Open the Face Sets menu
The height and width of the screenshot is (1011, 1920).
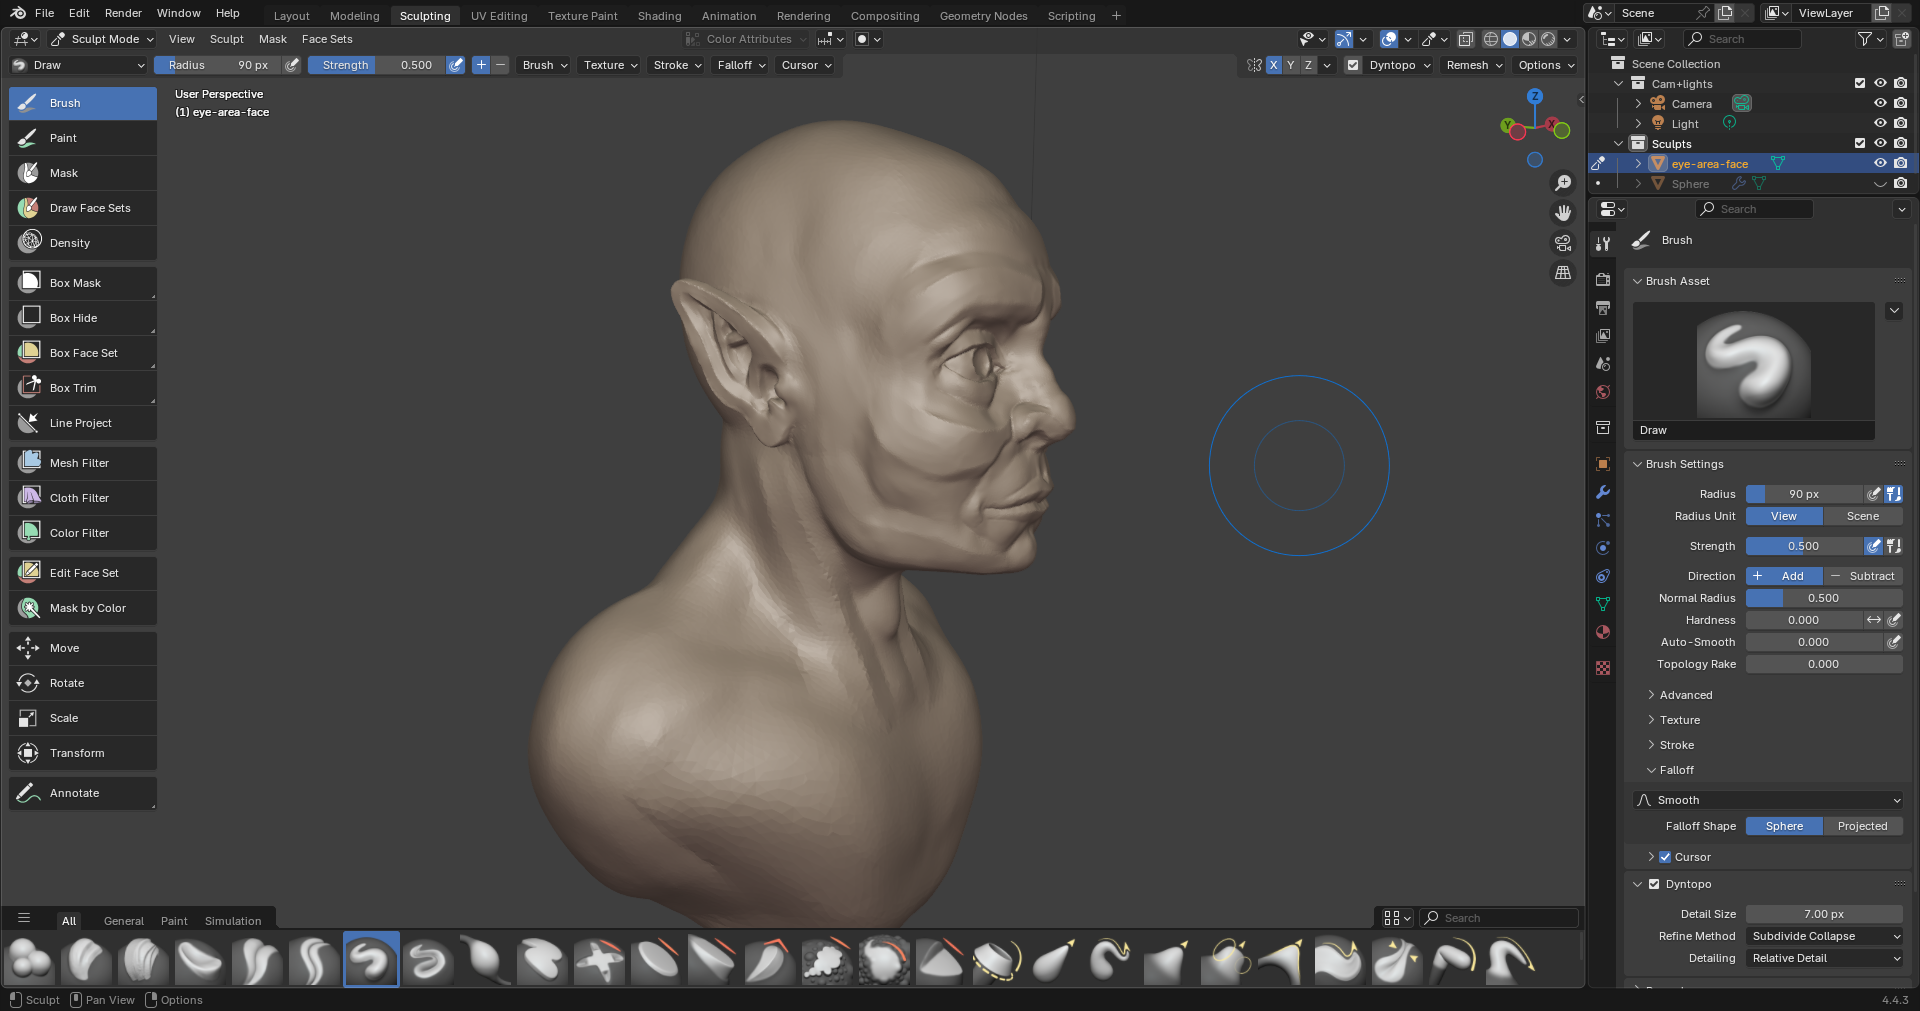tap(327, 39)
